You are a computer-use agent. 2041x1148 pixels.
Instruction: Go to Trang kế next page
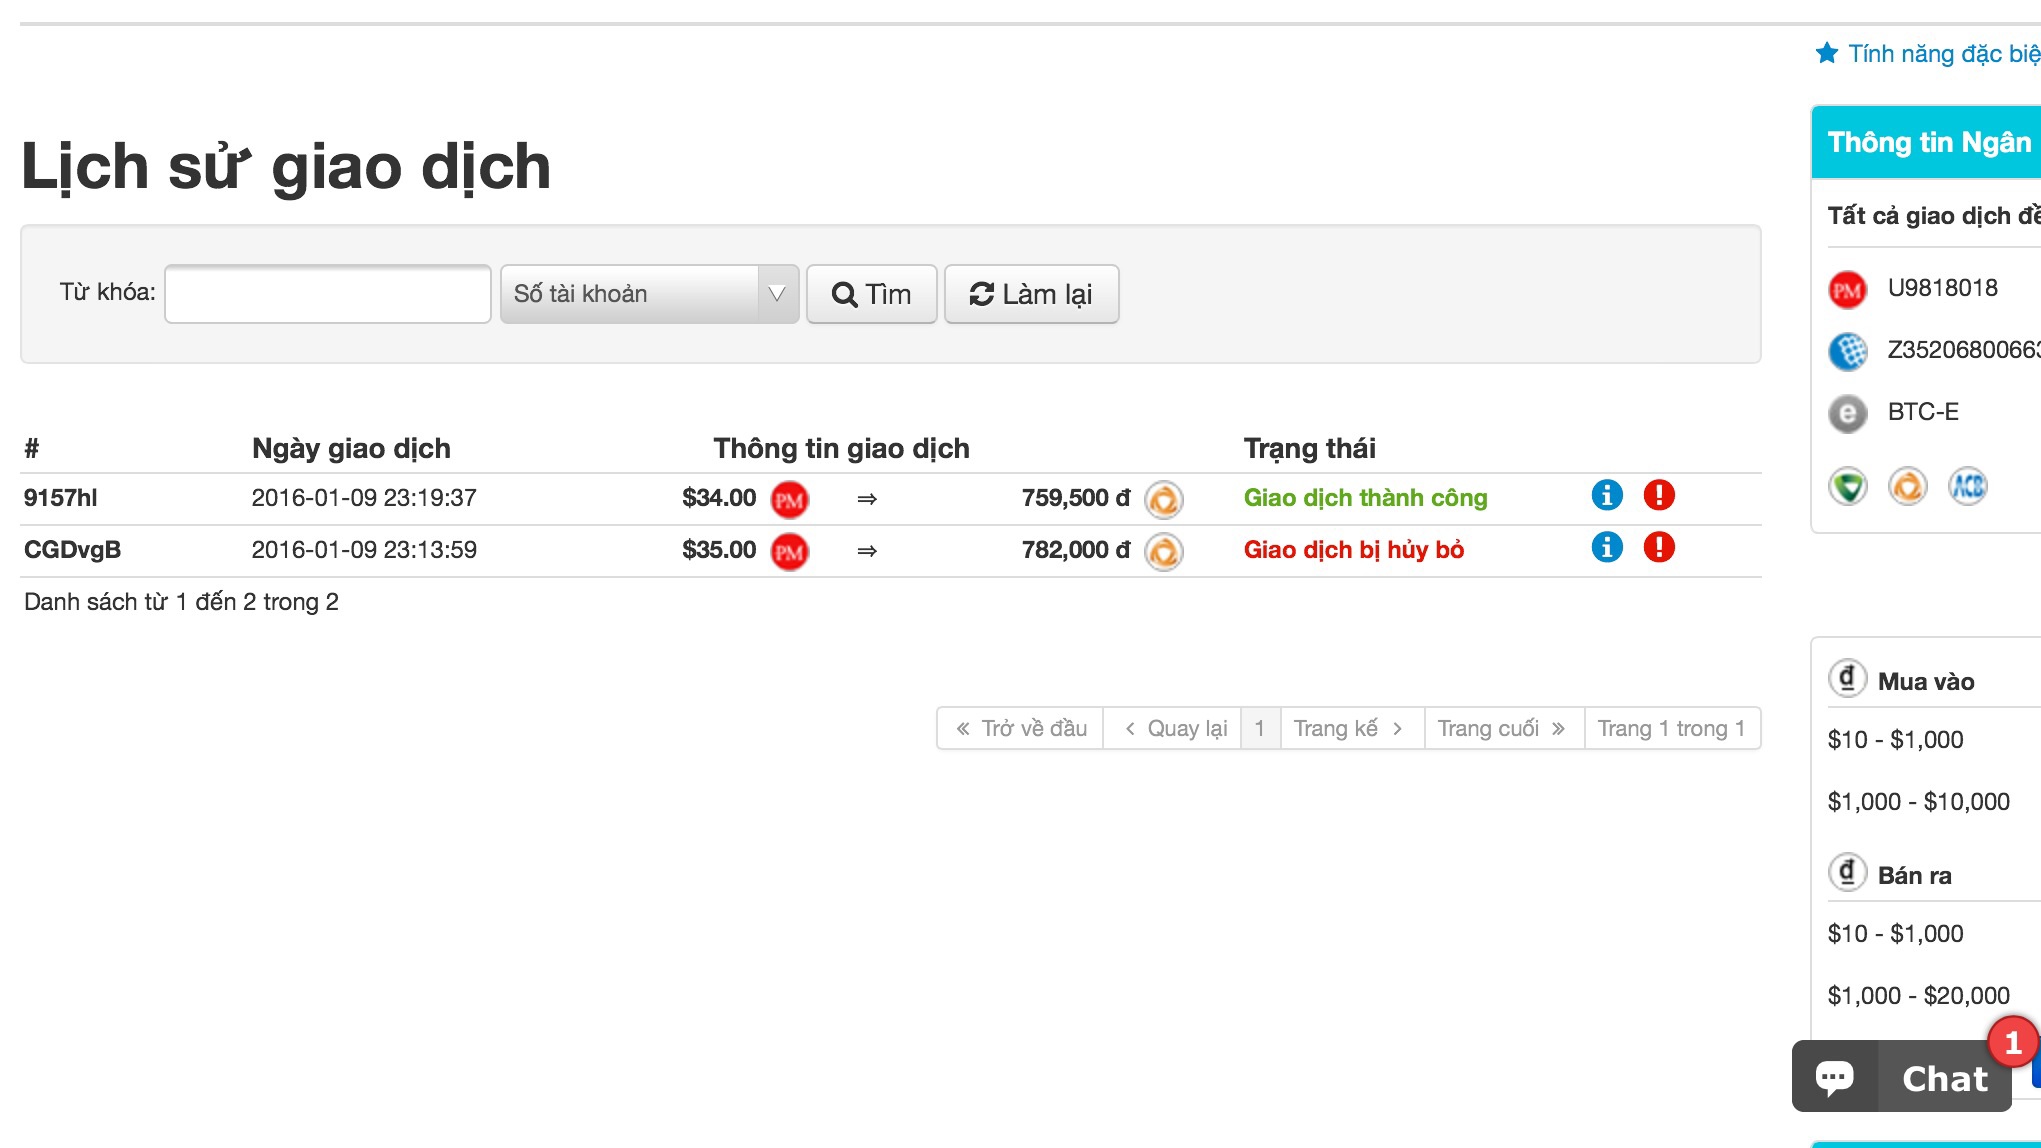click(1350, 728)
